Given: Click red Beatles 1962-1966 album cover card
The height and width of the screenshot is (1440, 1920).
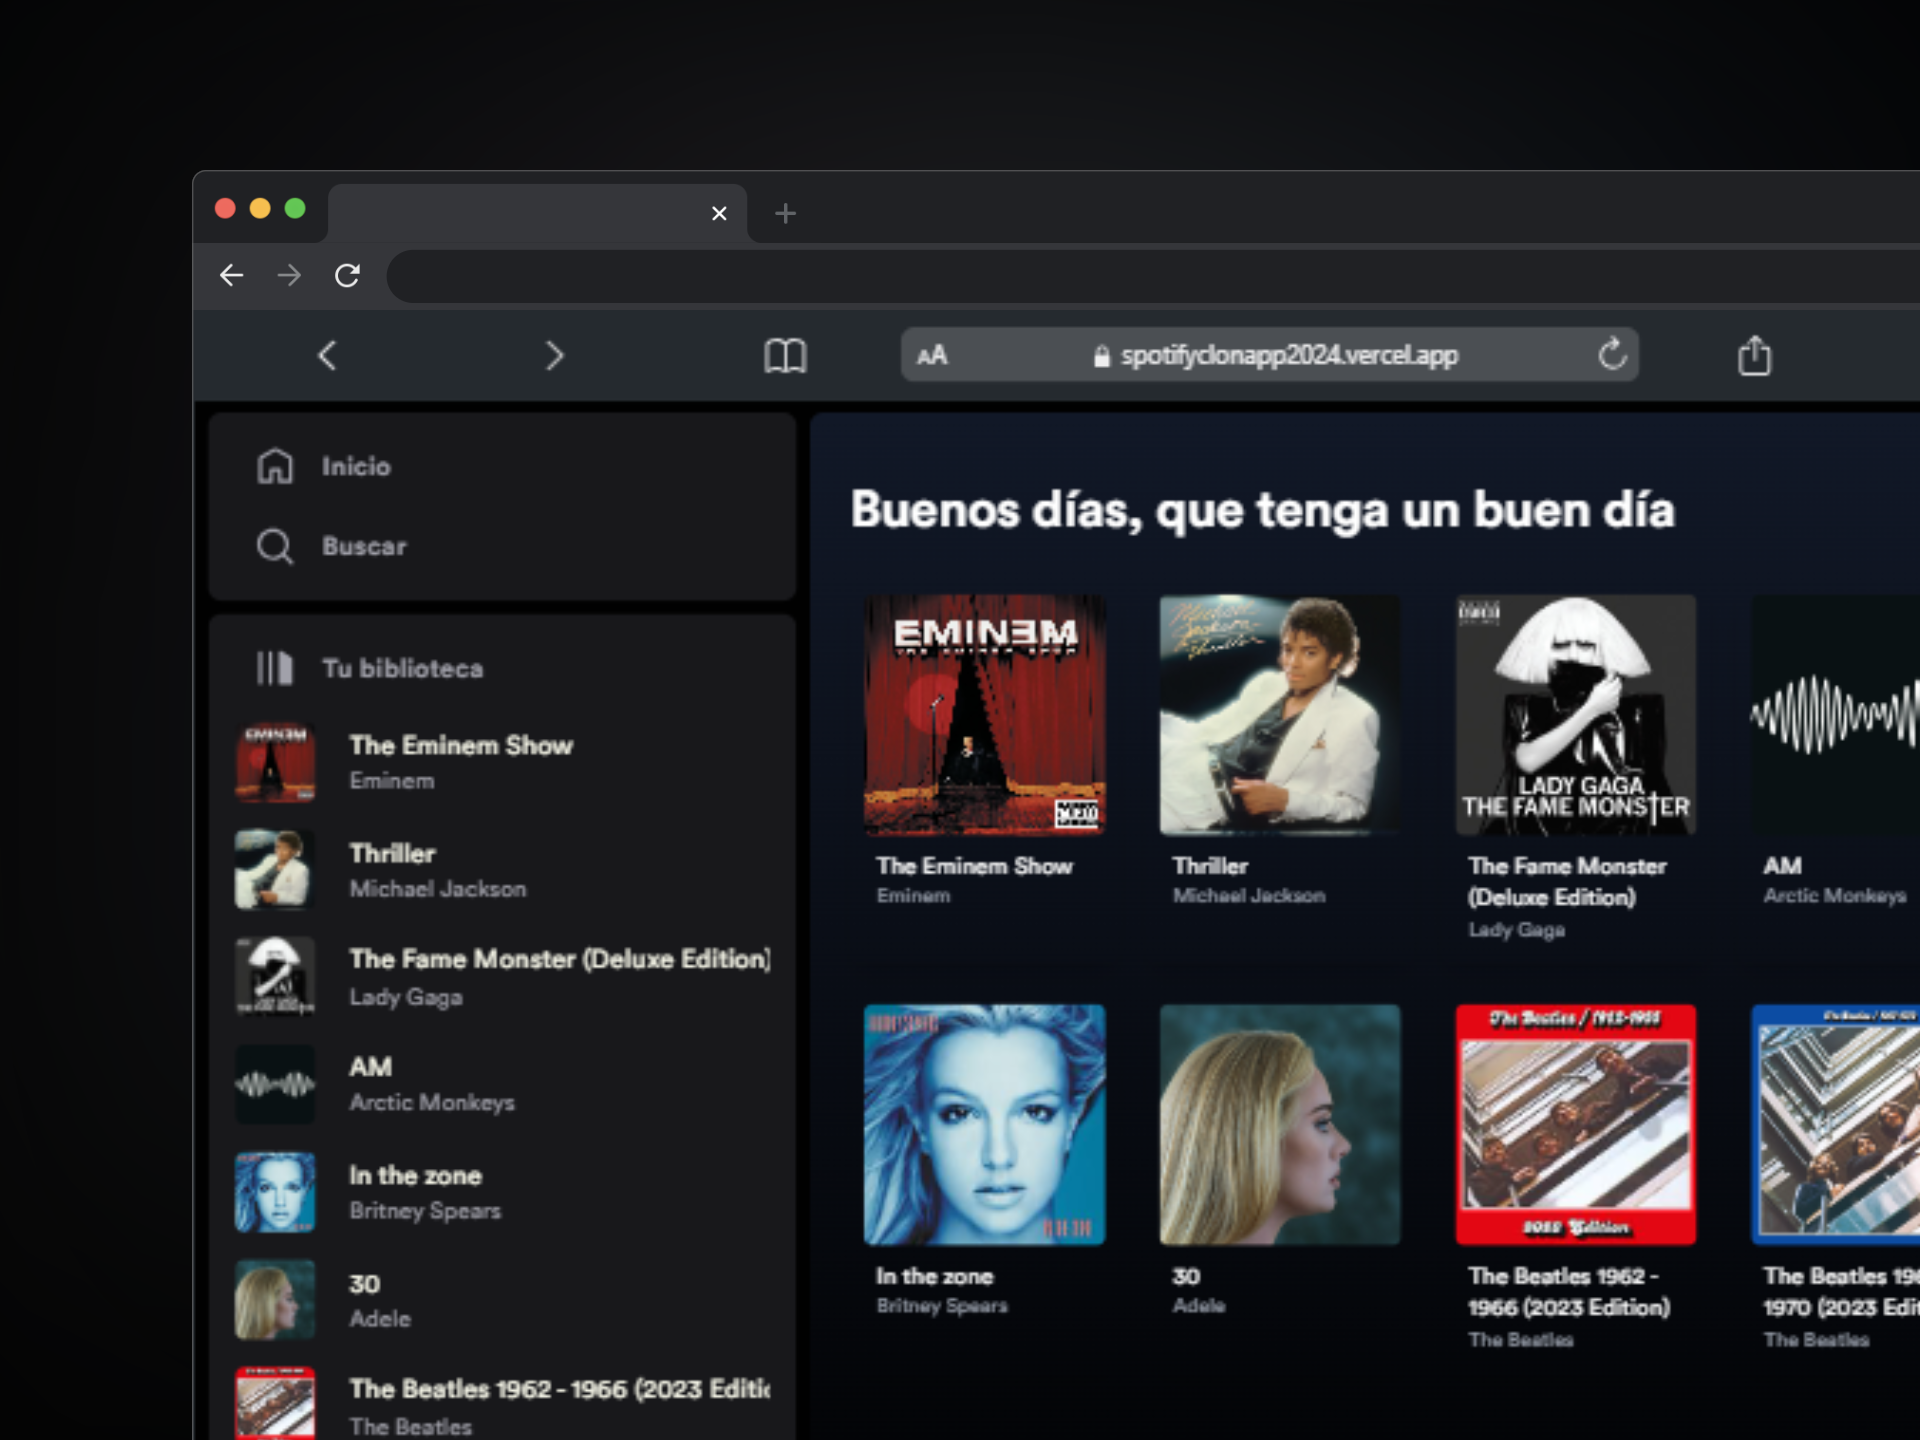Looking at the screenshot, I should pos(1576,1125).
